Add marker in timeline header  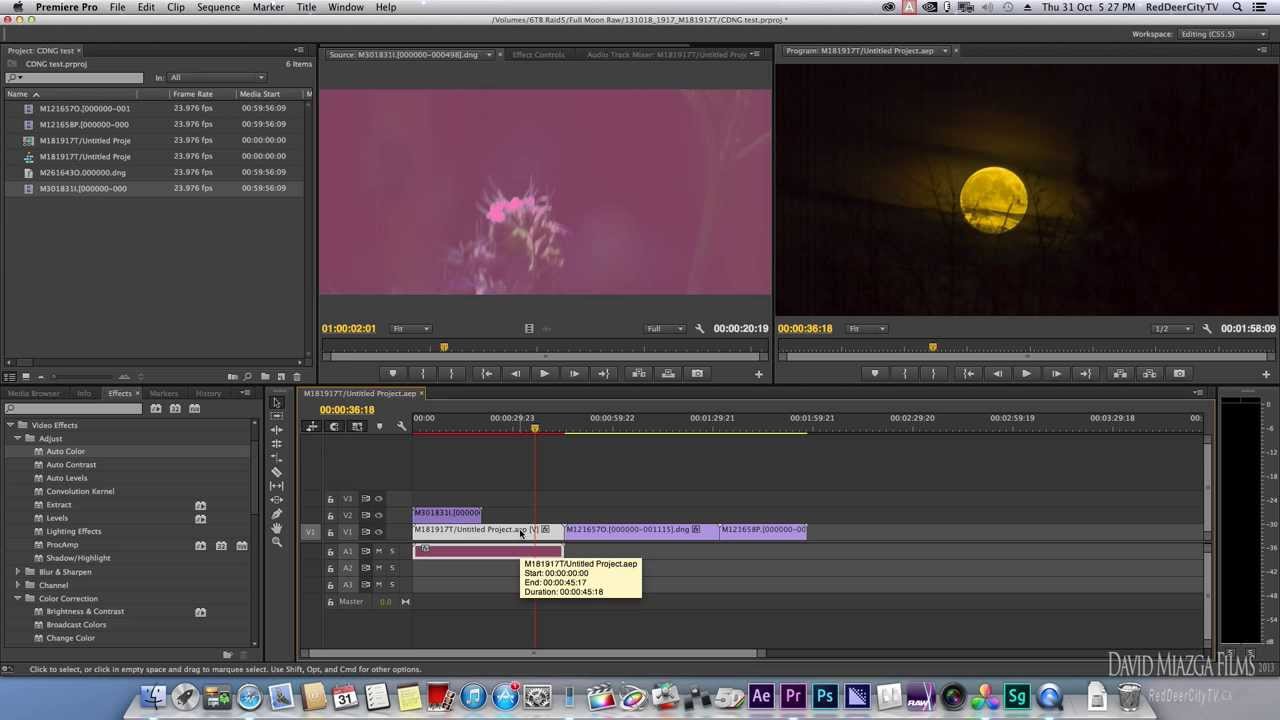click(379, 427)
